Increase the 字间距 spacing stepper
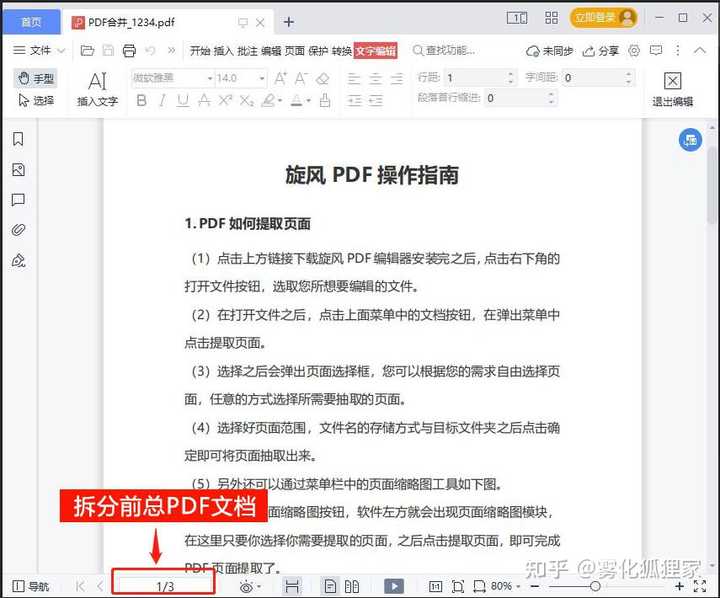Viewport: 720px width, 598px height. click(629, 73)
